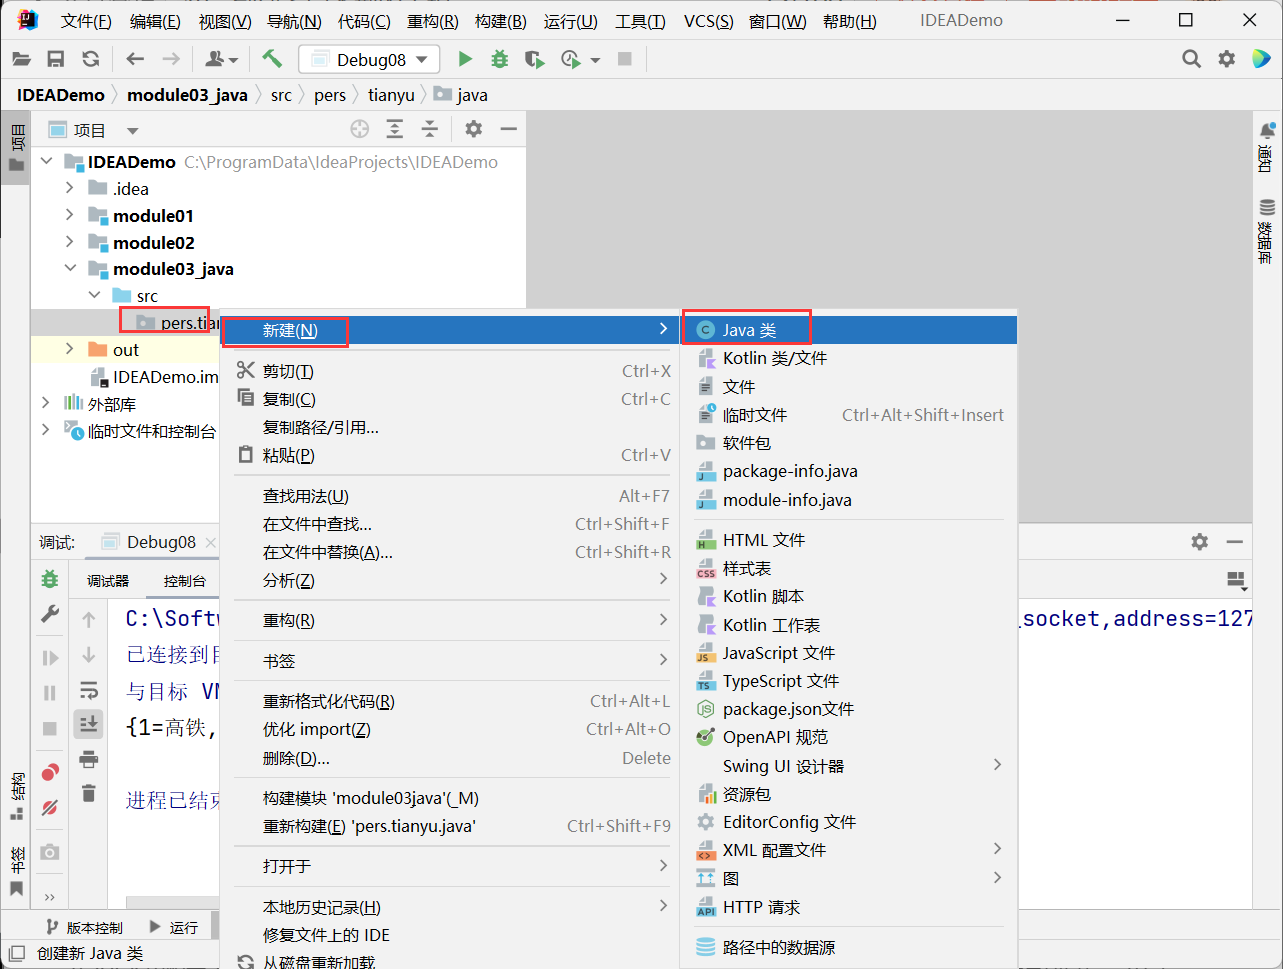This screenshot has height=969, width=1283.
Task: Open the 运行 tool window button
Action: (x=172, y=927)
